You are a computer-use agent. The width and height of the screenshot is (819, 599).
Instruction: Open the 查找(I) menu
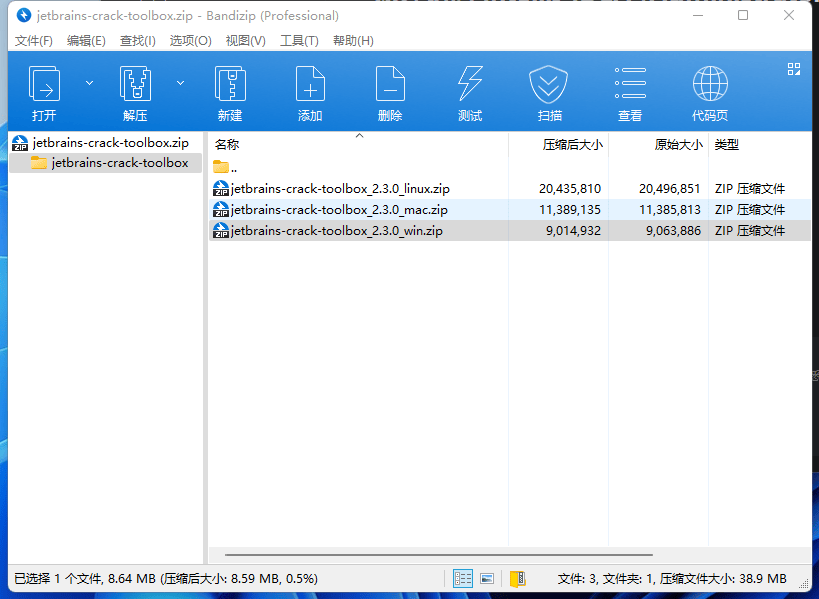pyautogui.click(x=138, y=41)
